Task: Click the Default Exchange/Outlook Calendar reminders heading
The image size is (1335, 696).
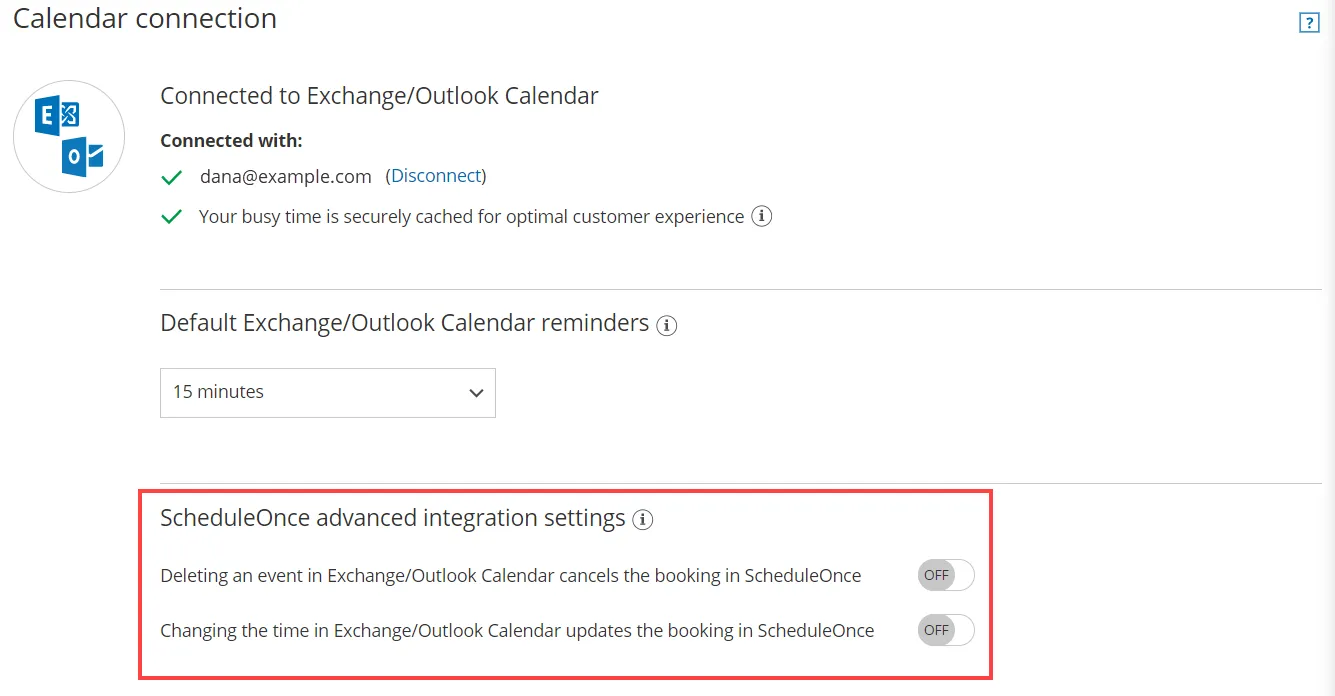Action: pos(405,324)
